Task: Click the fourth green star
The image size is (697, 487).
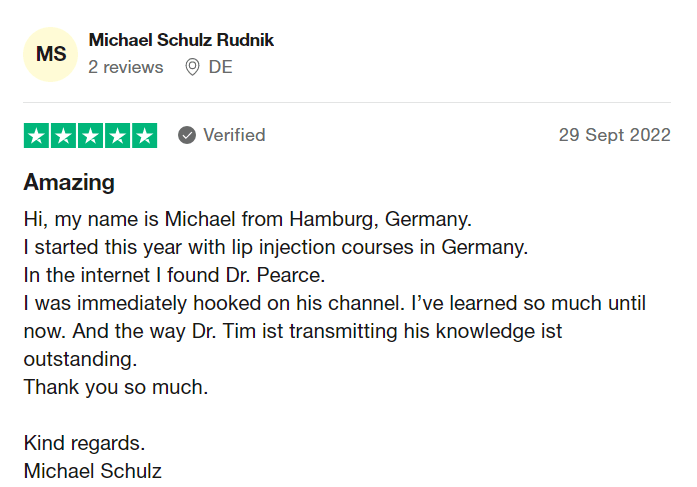Action: tap(117, 136)
